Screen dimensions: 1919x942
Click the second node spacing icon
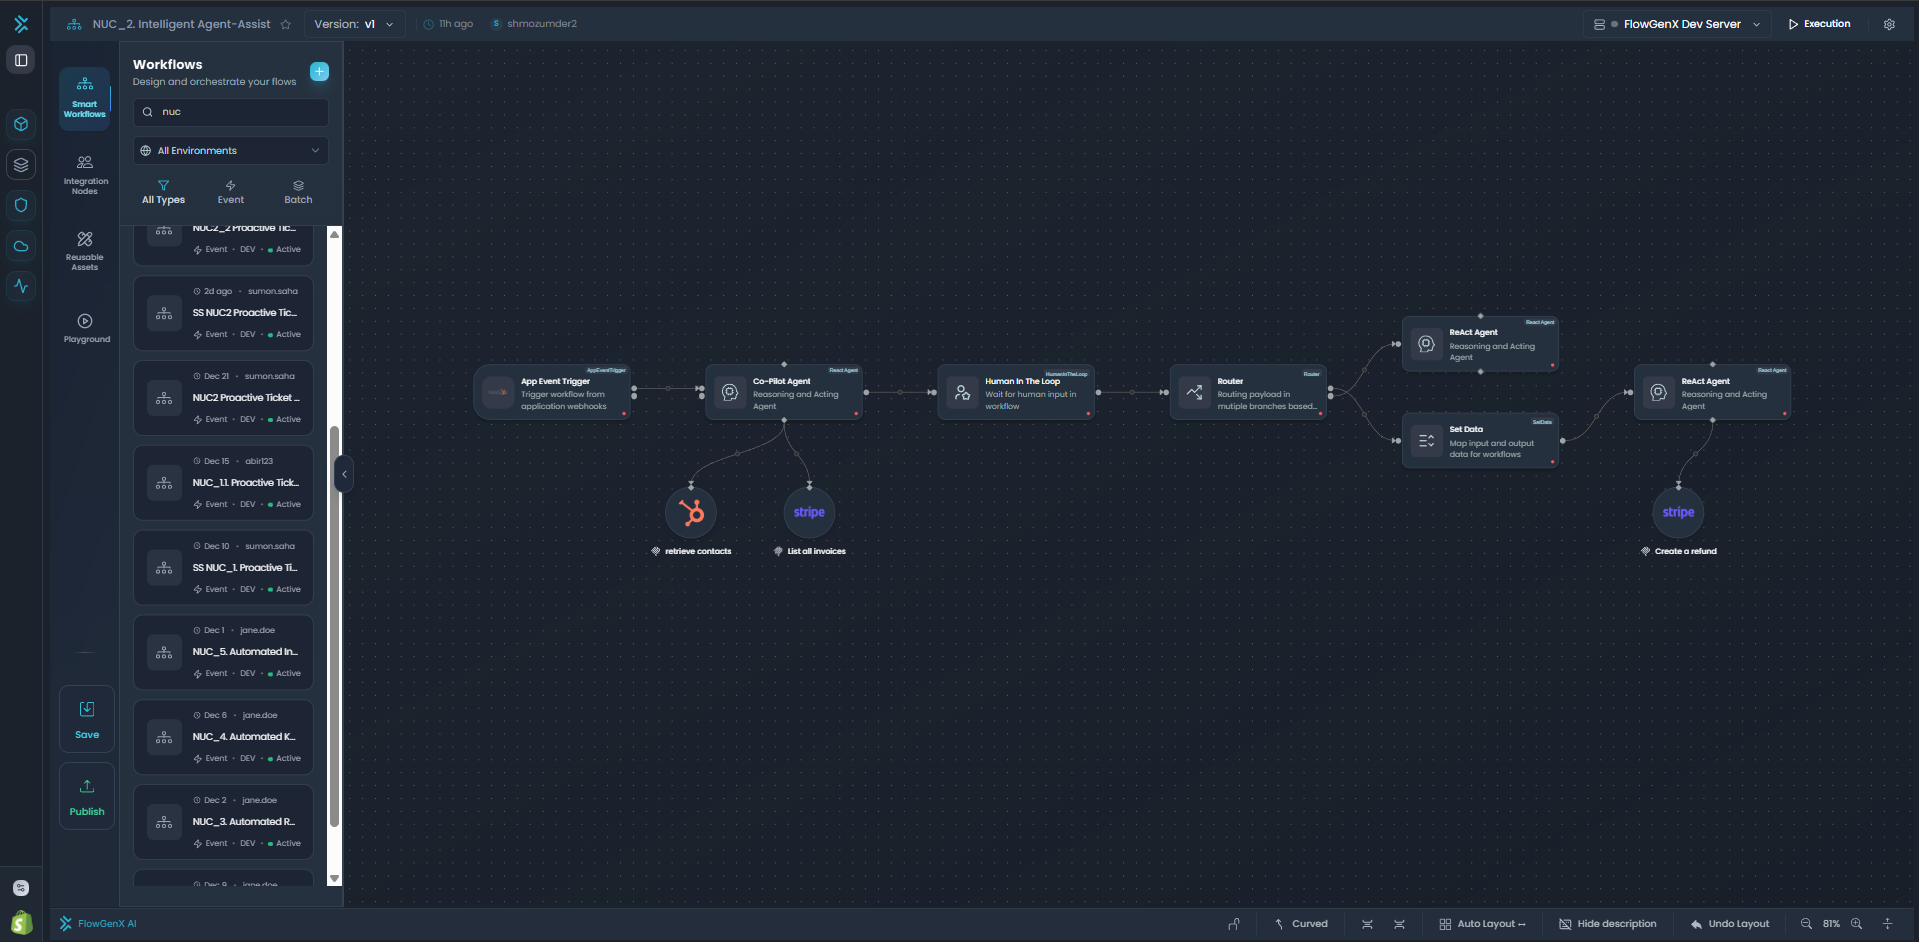(x=1399, y=924)
